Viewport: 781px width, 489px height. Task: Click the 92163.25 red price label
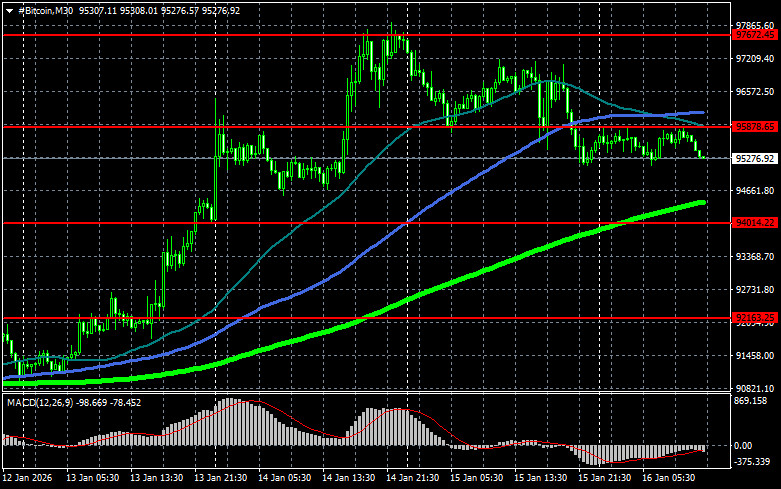(755, 318)
